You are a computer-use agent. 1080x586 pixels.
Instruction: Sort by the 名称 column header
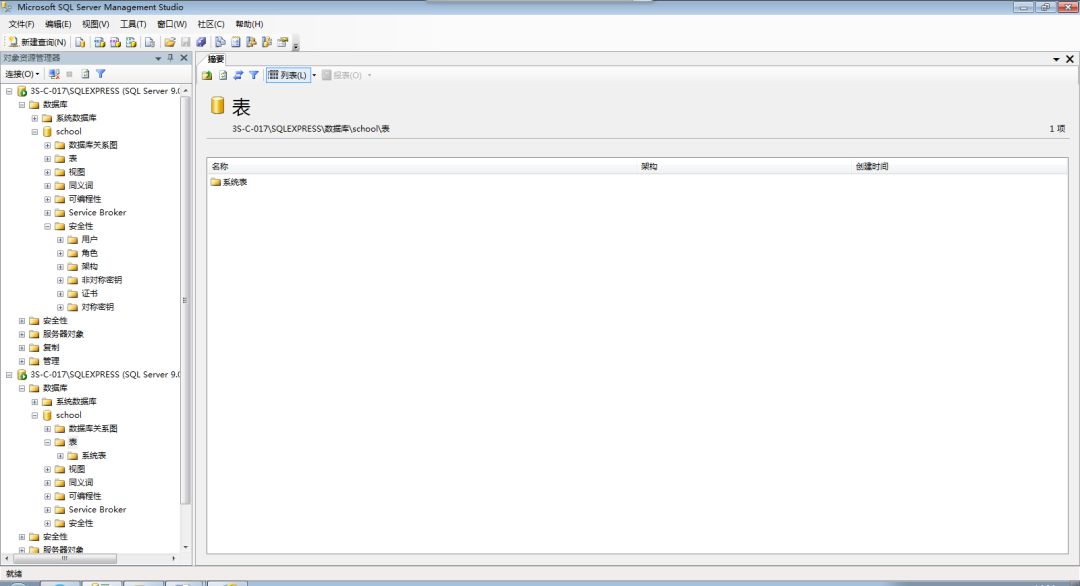pyautogui.click(x=422, y=166)
